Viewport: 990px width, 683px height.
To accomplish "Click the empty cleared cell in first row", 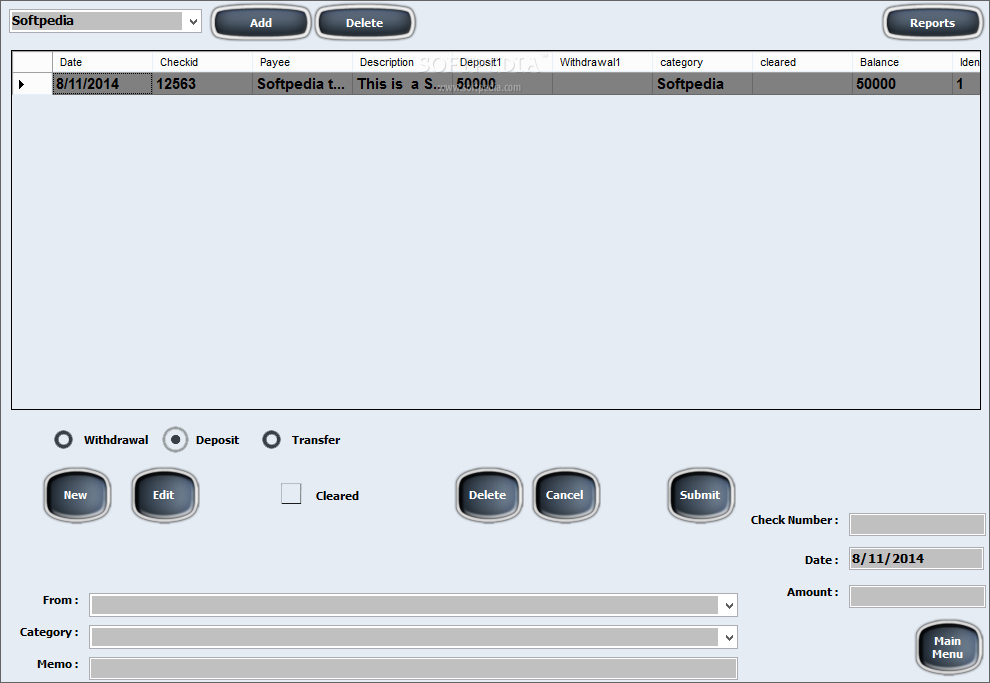I will [802, 84].
